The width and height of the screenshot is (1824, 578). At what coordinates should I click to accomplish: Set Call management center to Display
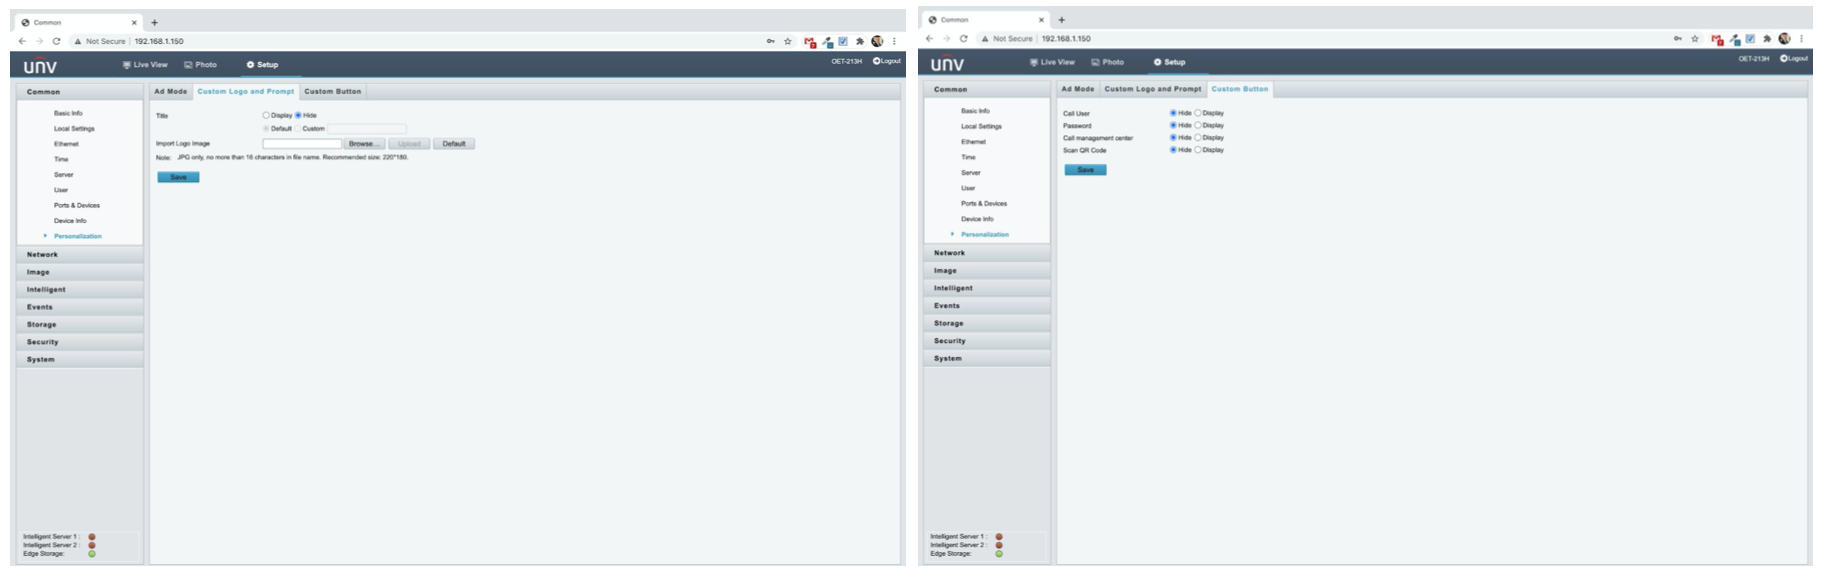click(1198, 137)
